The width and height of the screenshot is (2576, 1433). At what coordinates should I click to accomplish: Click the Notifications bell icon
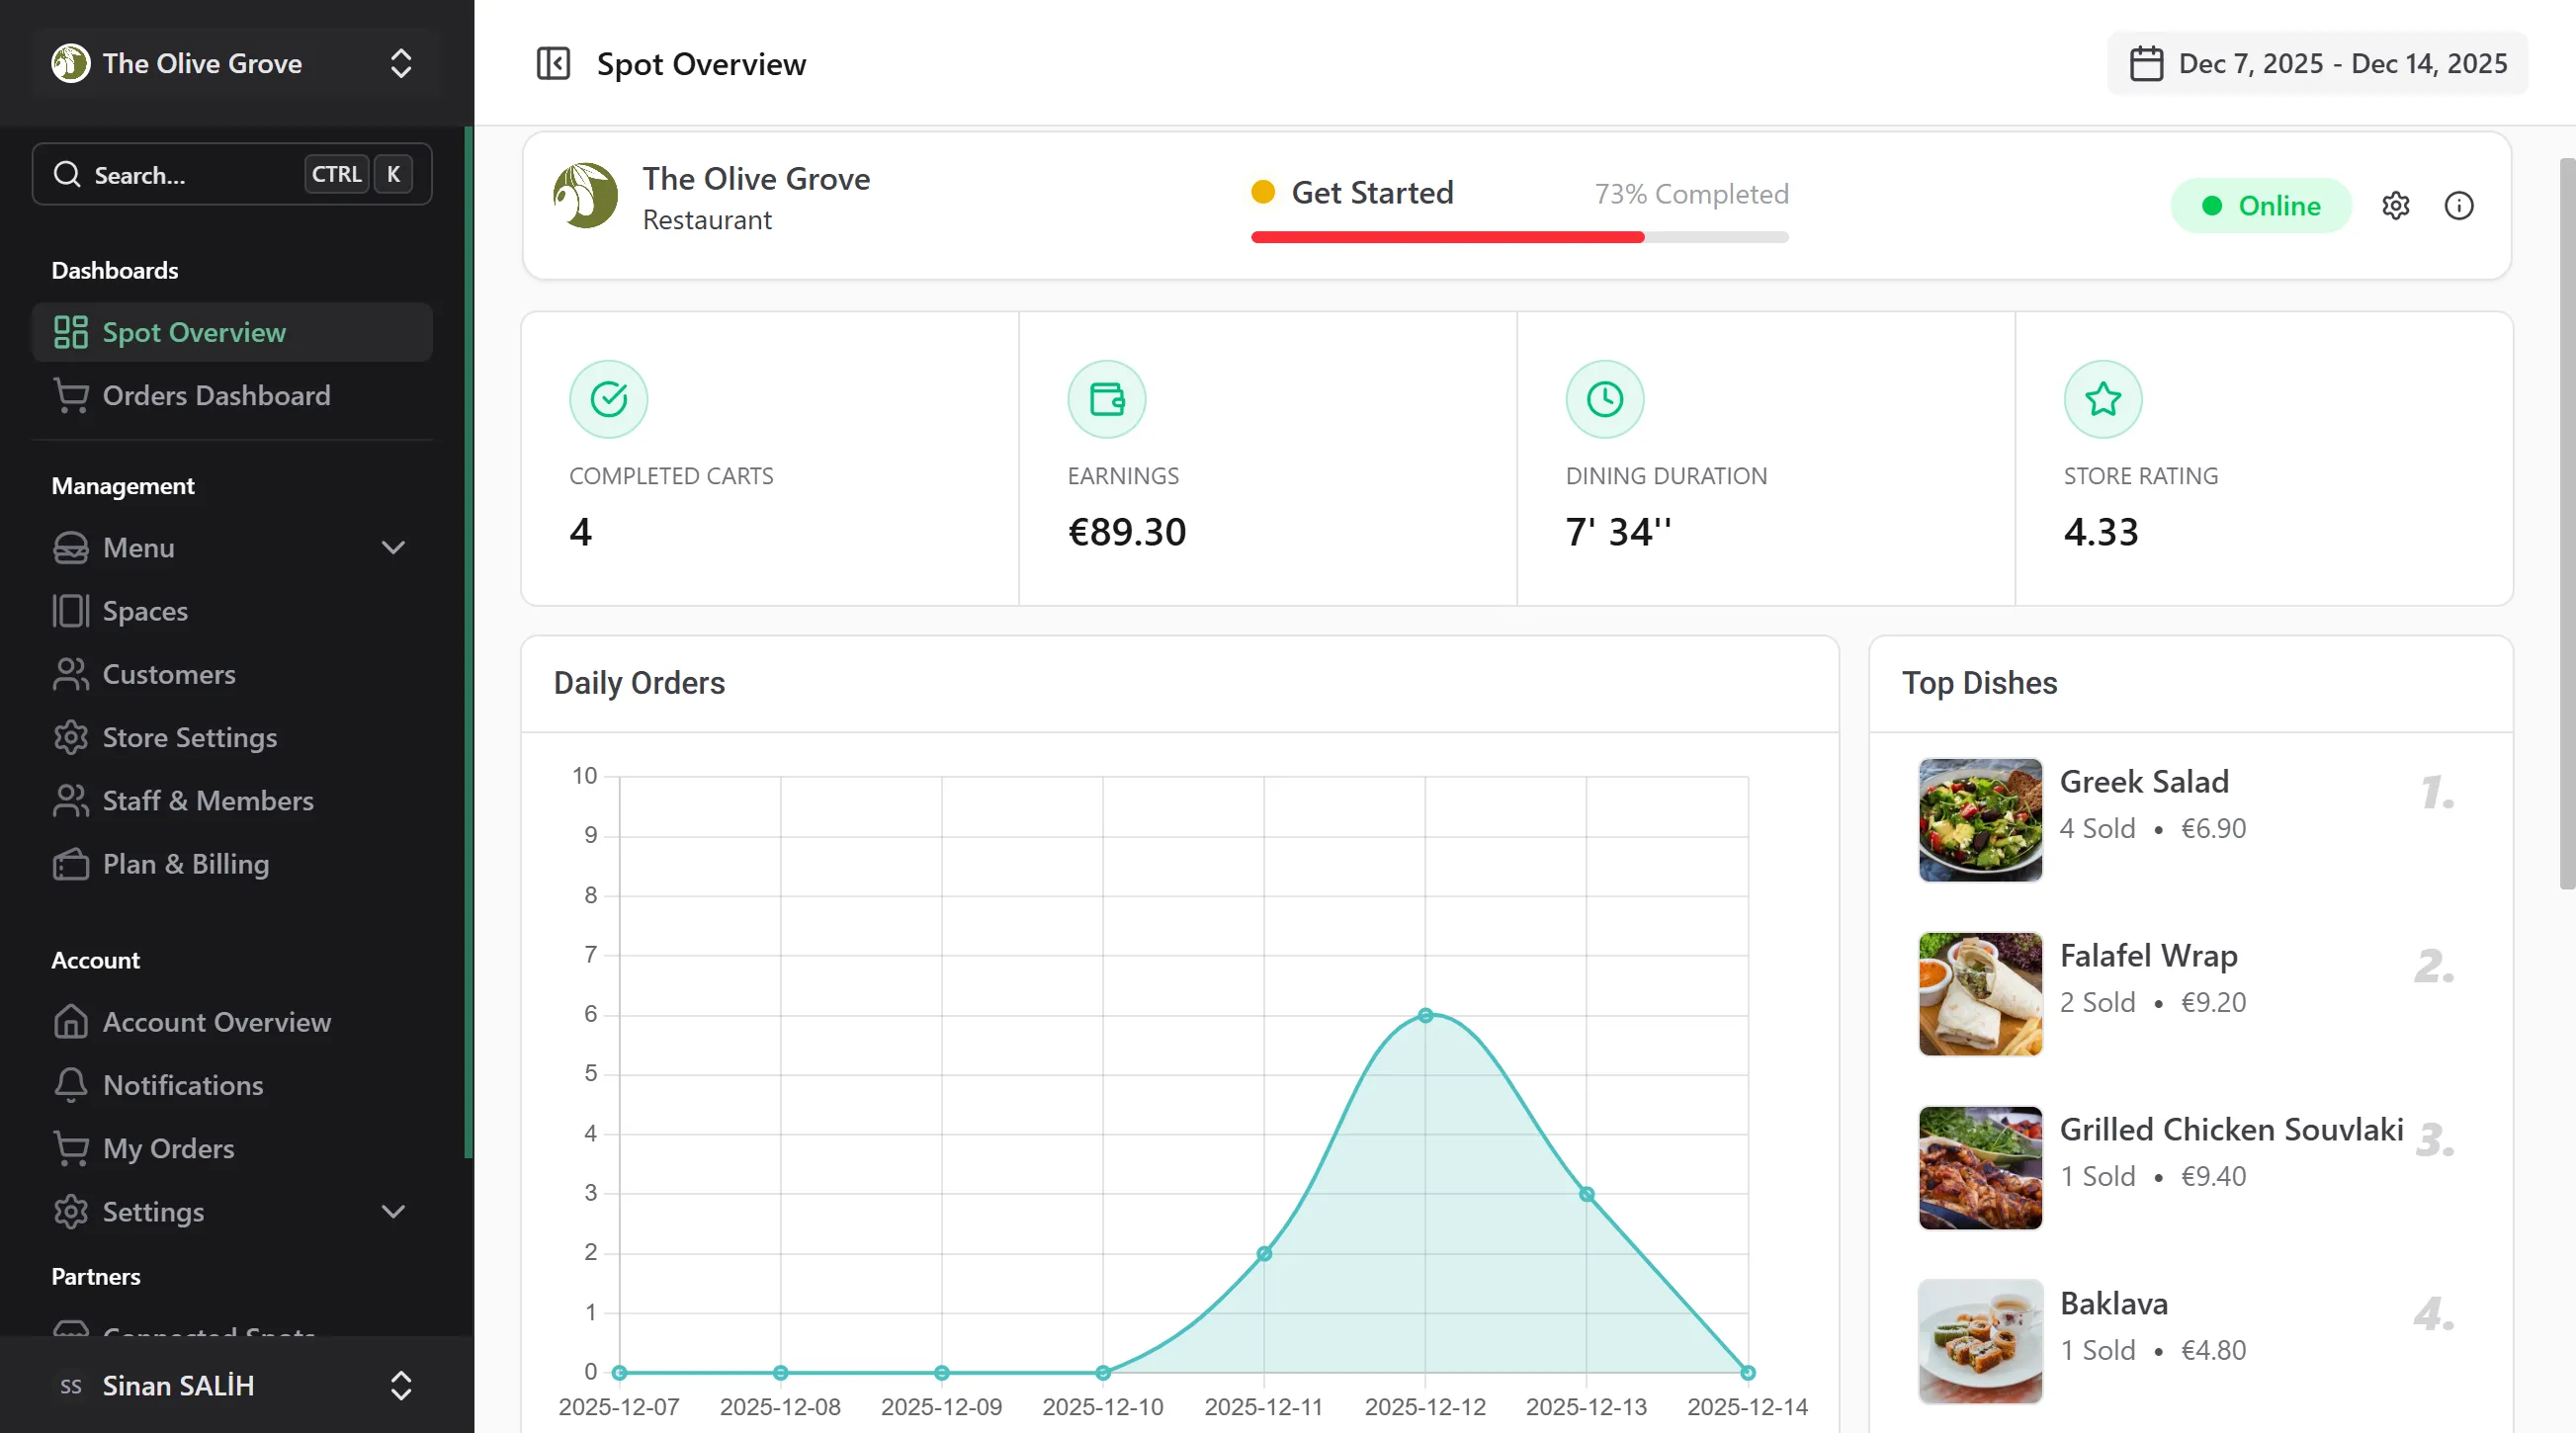pos(70,1085)
